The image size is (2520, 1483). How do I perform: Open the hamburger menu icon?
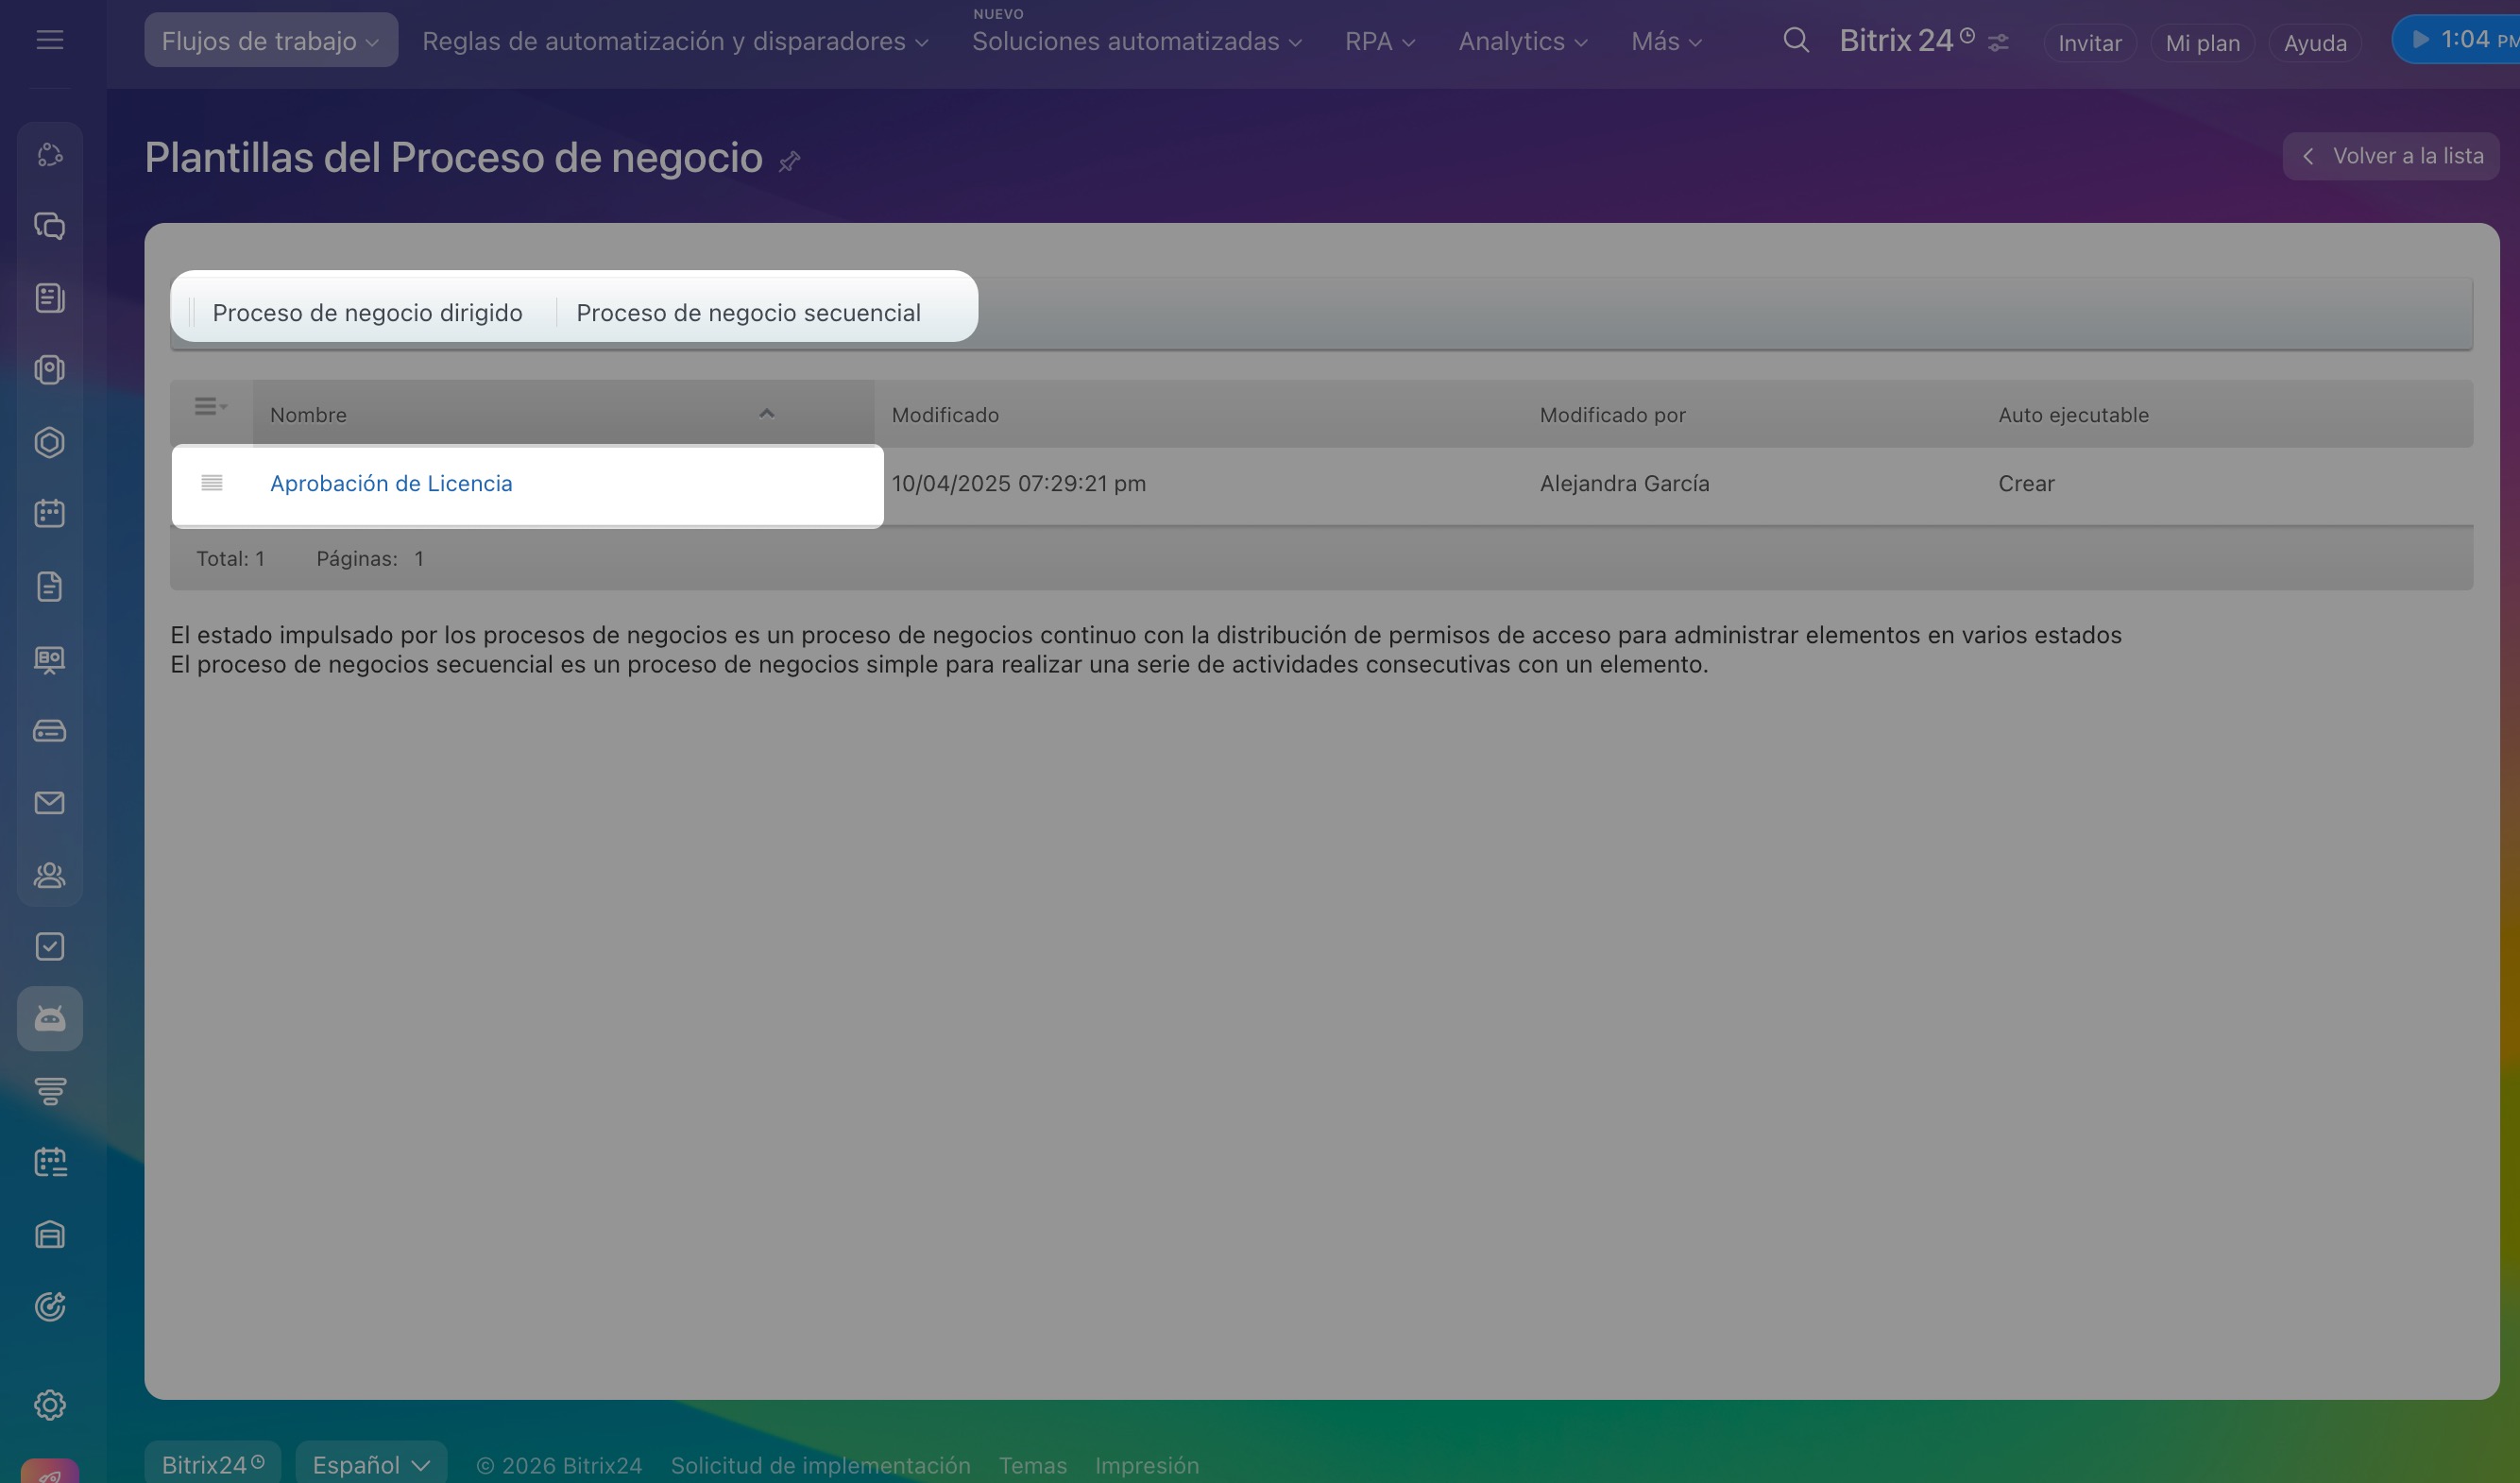[49, 40]
